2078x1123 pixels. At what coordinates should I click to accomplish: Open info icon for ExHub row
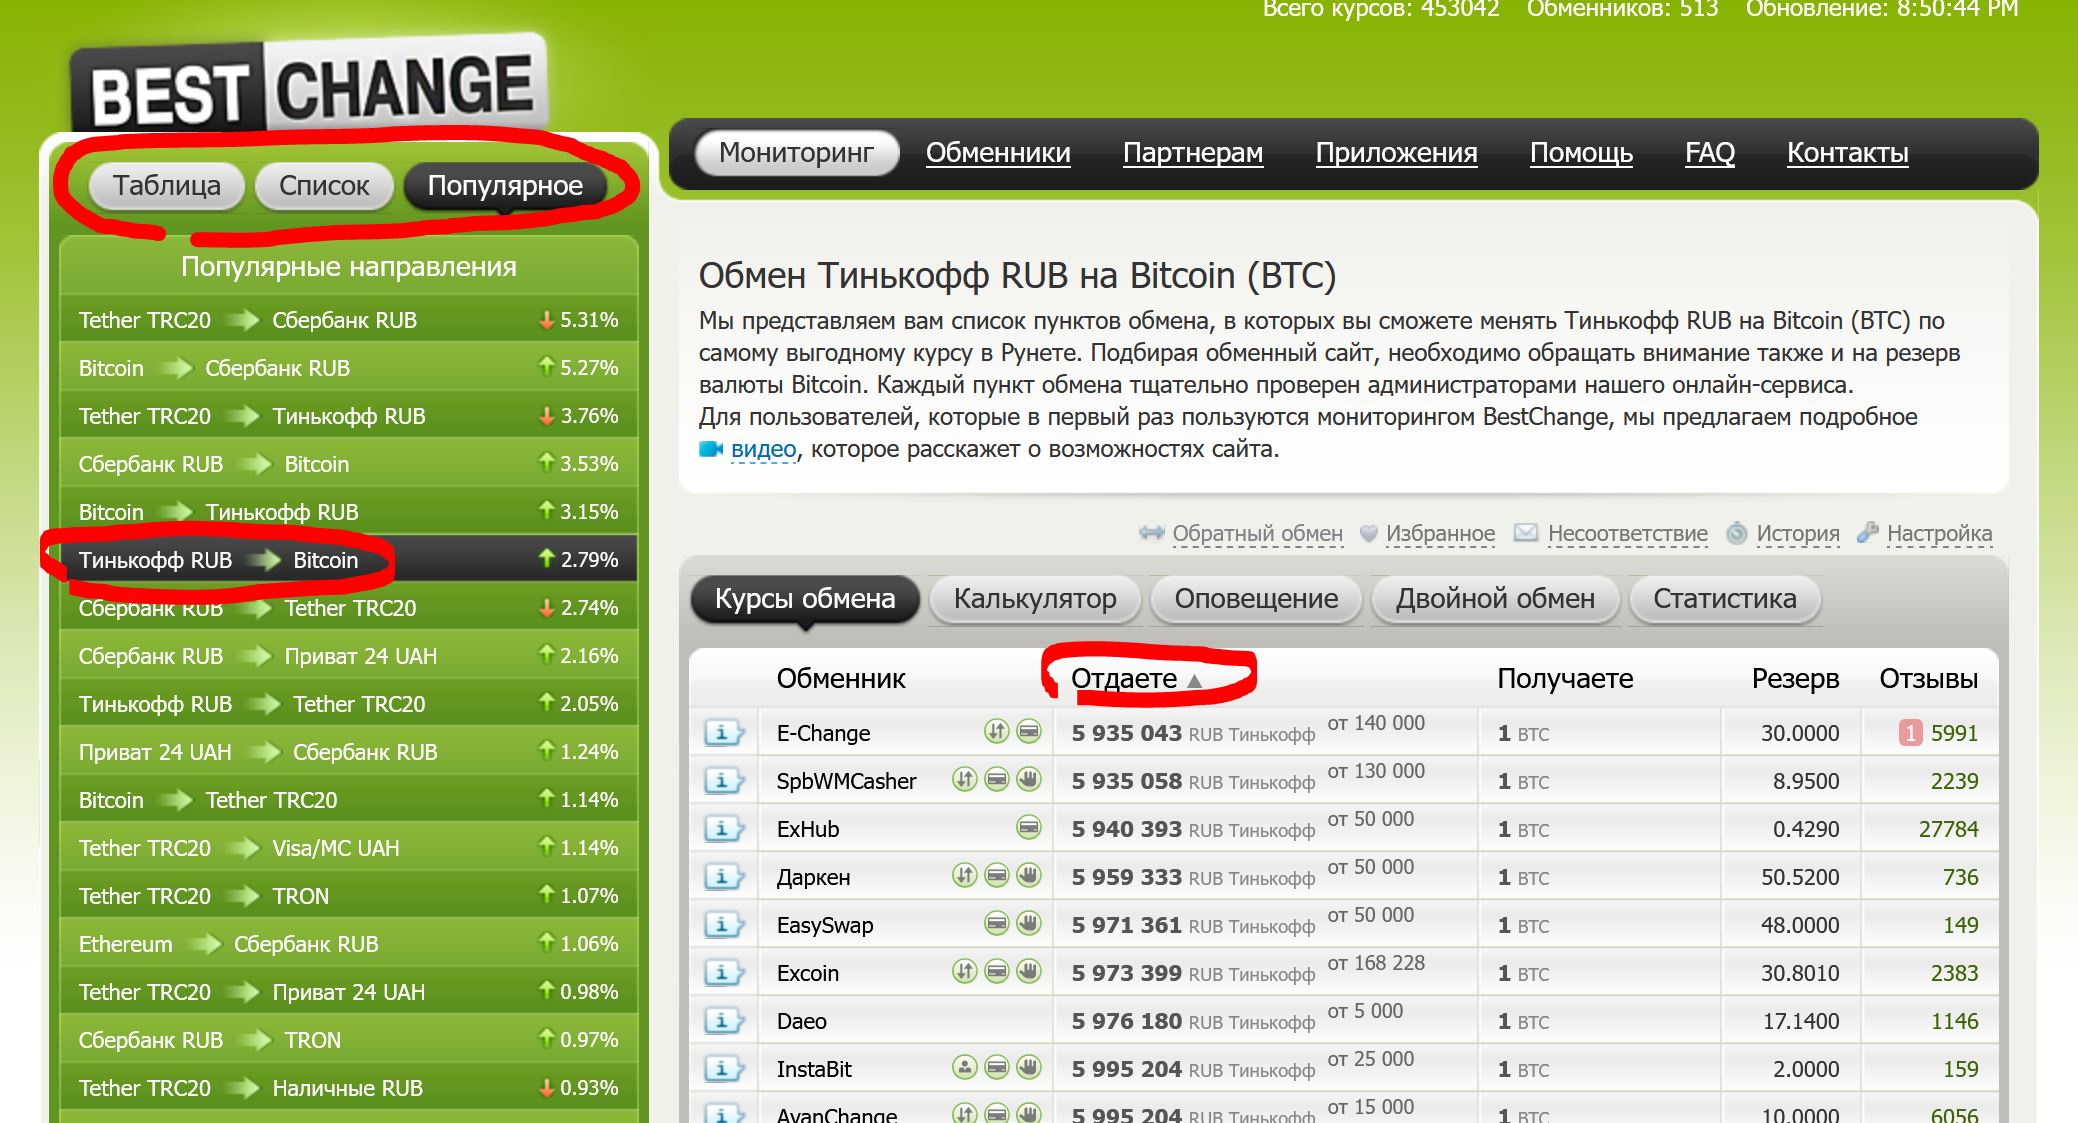point(723,829)
